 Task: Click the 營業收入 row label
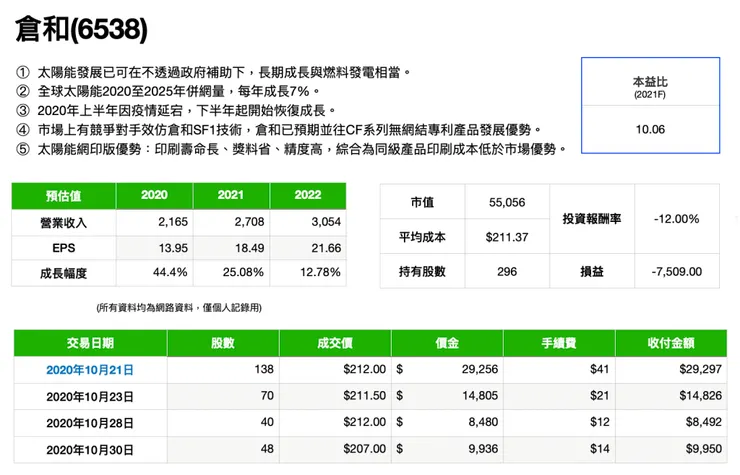point(64,222)
